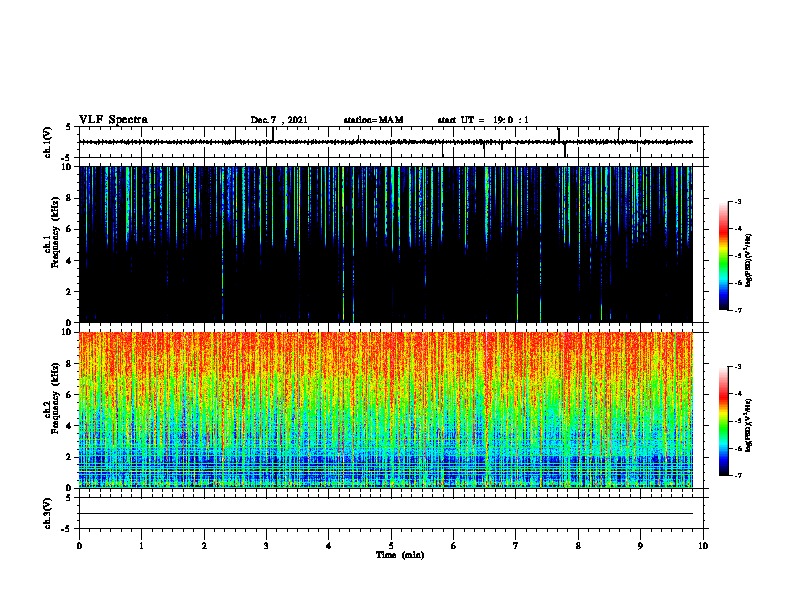Click x-axis tick label "3" on time axis

[x=266, y=545]
